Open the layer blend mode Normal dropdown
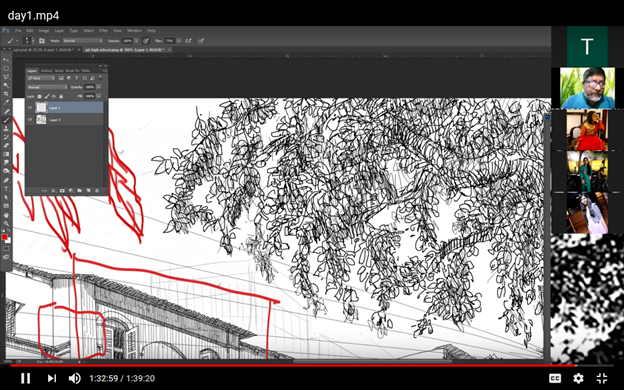The image size is (624, 390). (x=47, y=87)
